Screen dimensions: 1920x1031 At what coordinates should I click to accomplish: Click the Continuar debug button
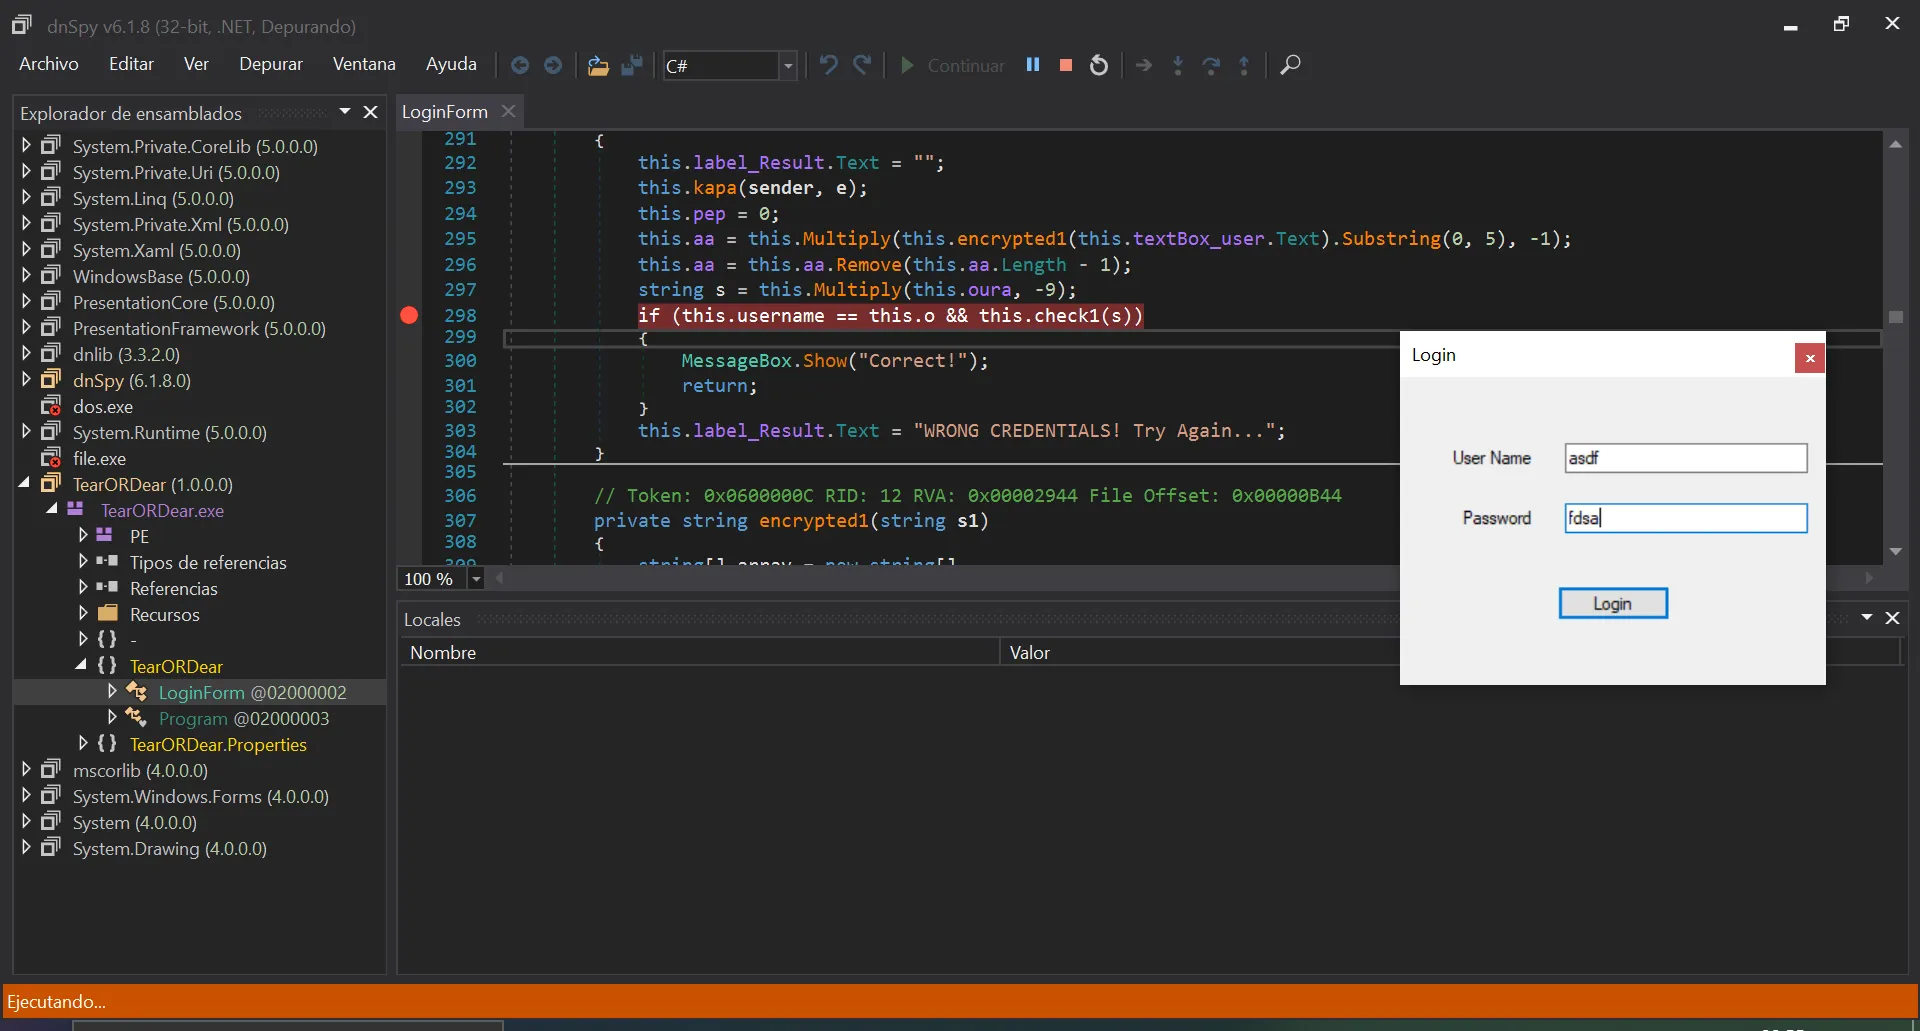[952, 65]
